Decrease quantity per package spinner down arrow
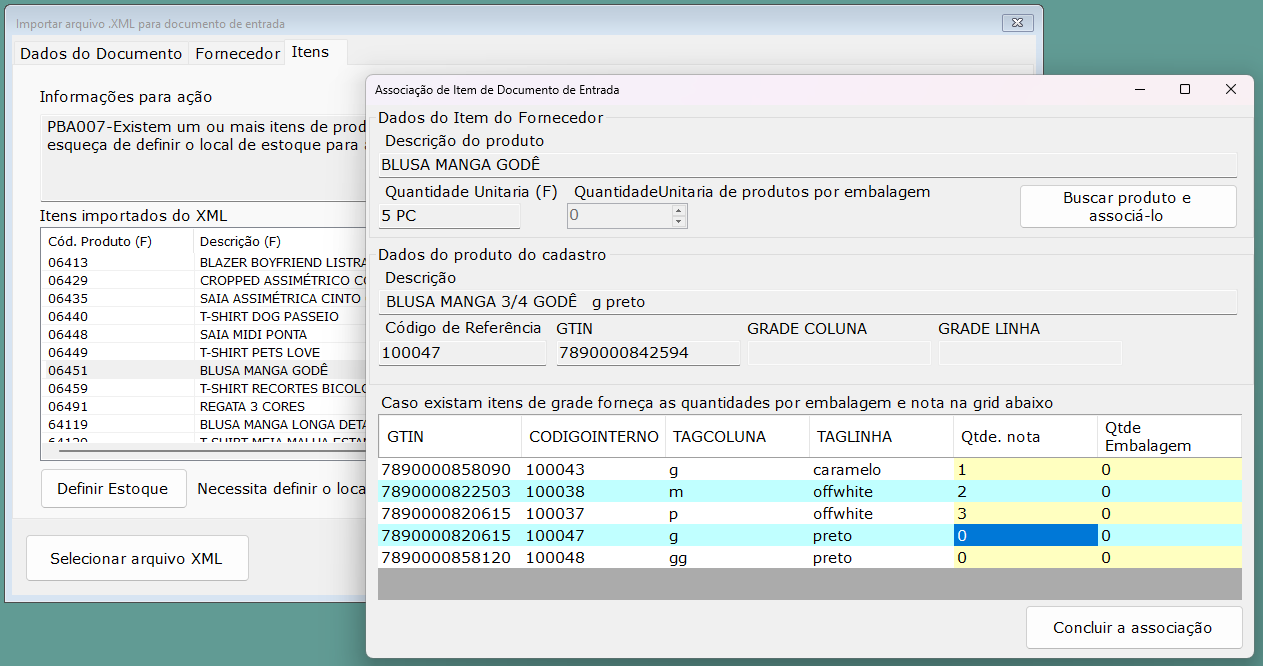This screenshot has width=1263, height=666. pyautogui.click(x=679, y=221)
